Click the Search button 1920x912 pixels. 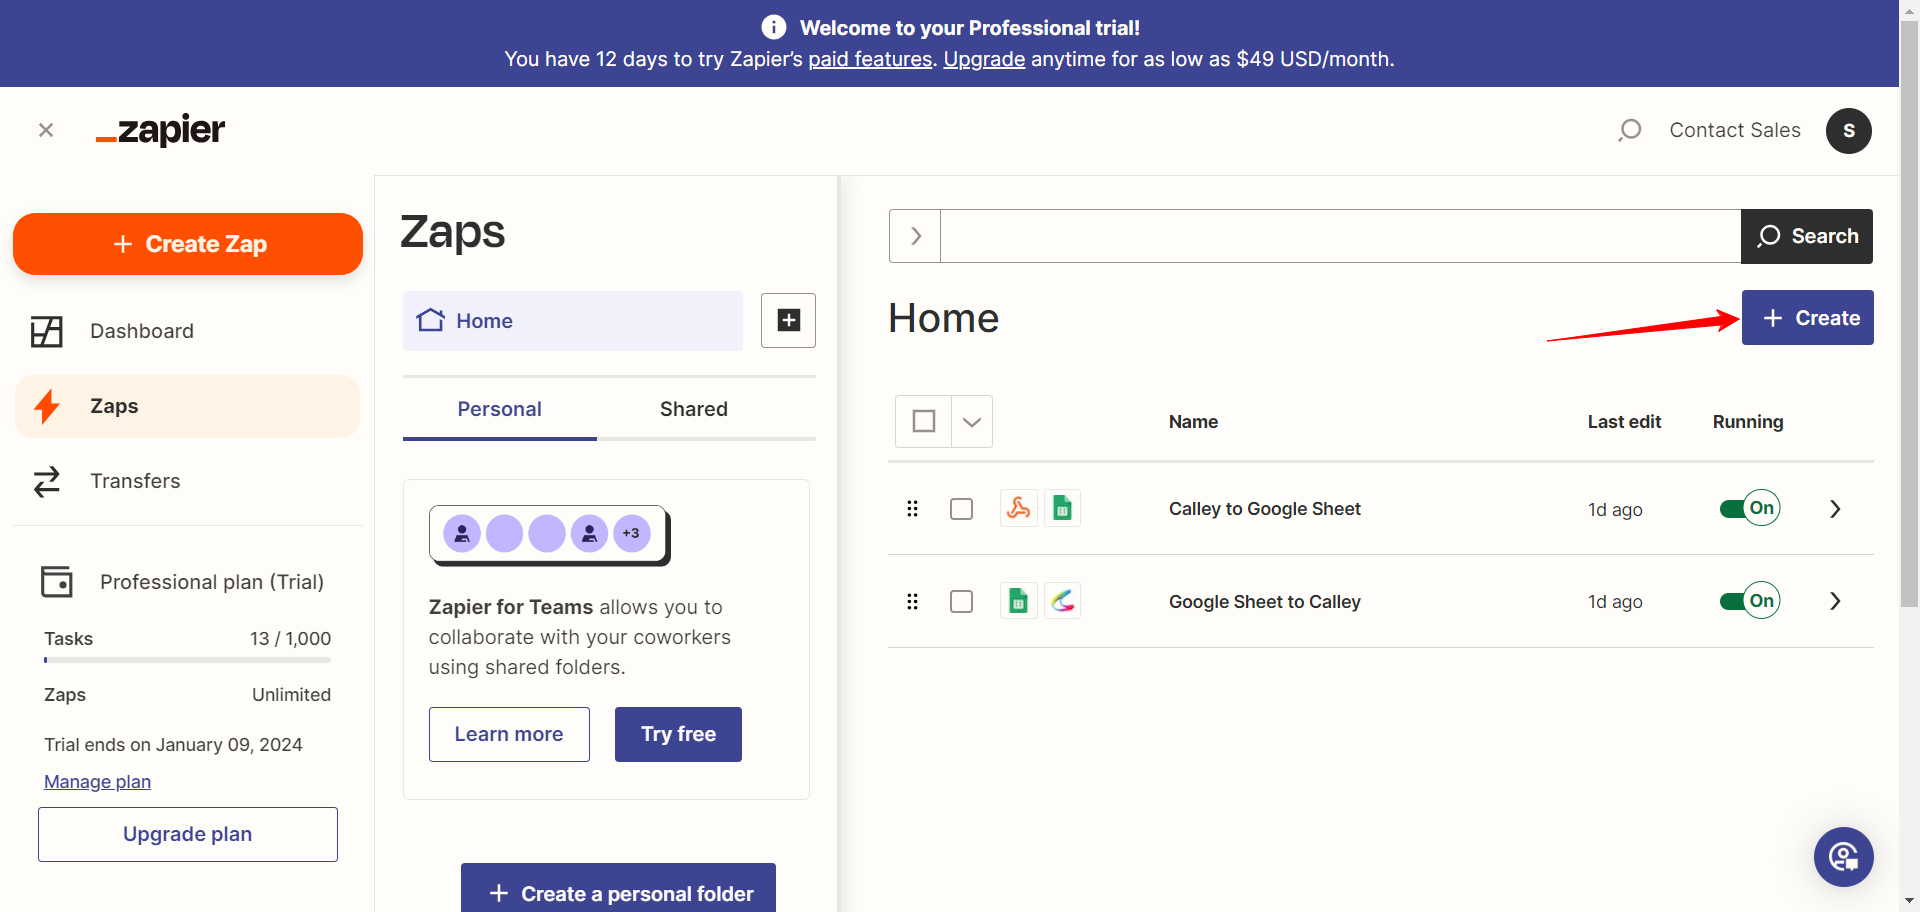(1807, 236)
